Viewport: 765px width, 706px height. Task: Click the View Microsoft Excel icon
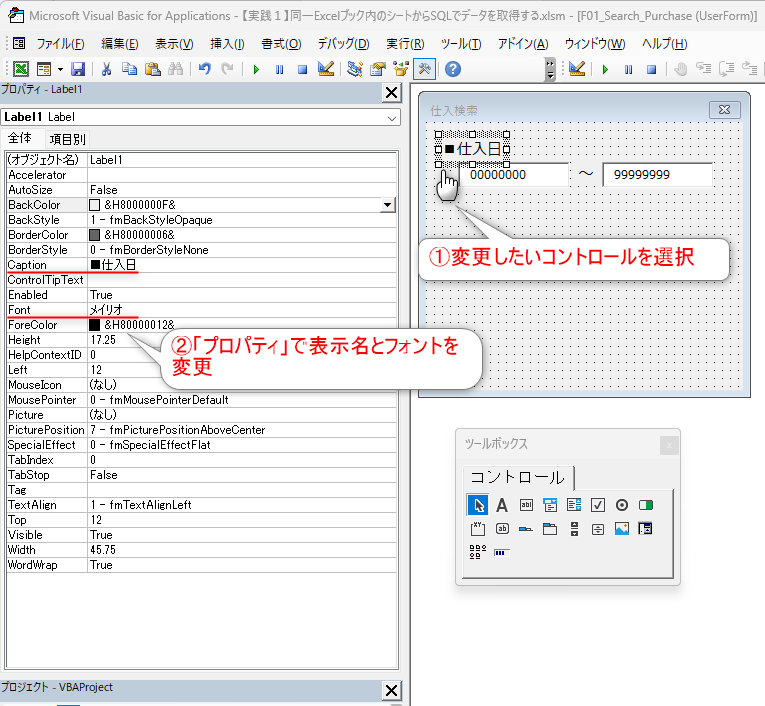(20, 69)
